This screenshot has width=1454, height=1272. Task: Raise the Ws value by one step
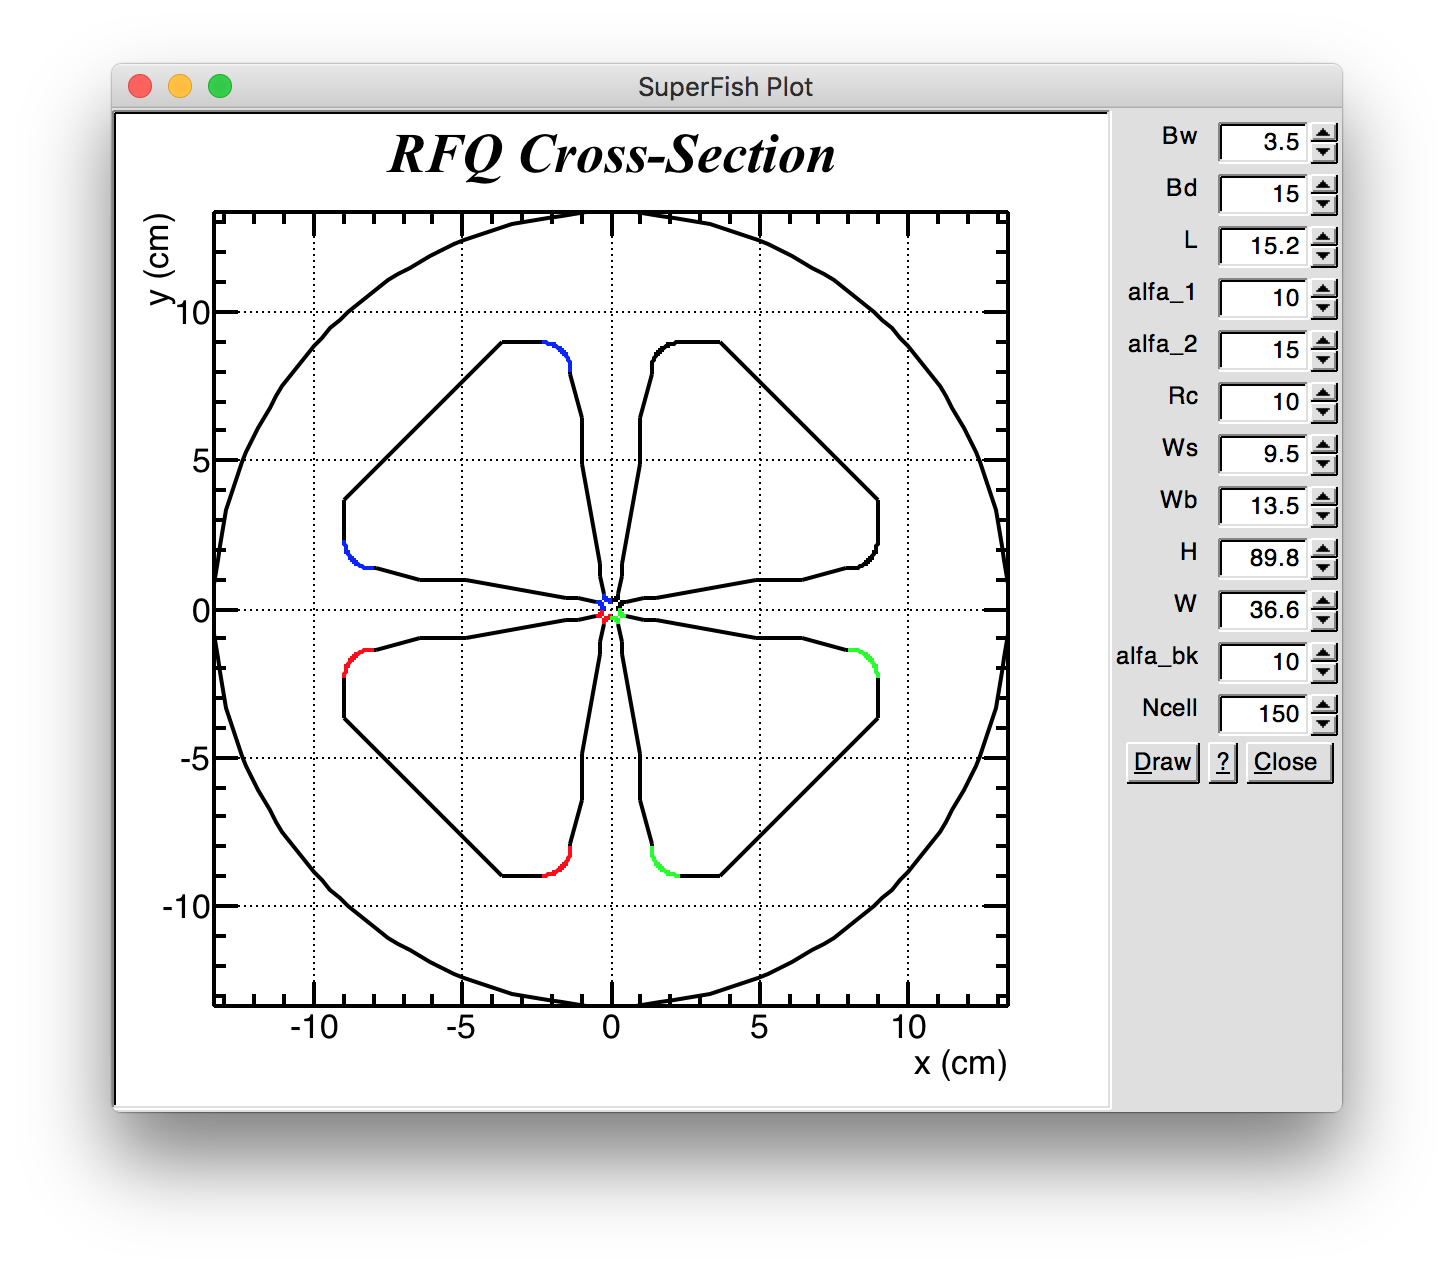[1324, 445]
